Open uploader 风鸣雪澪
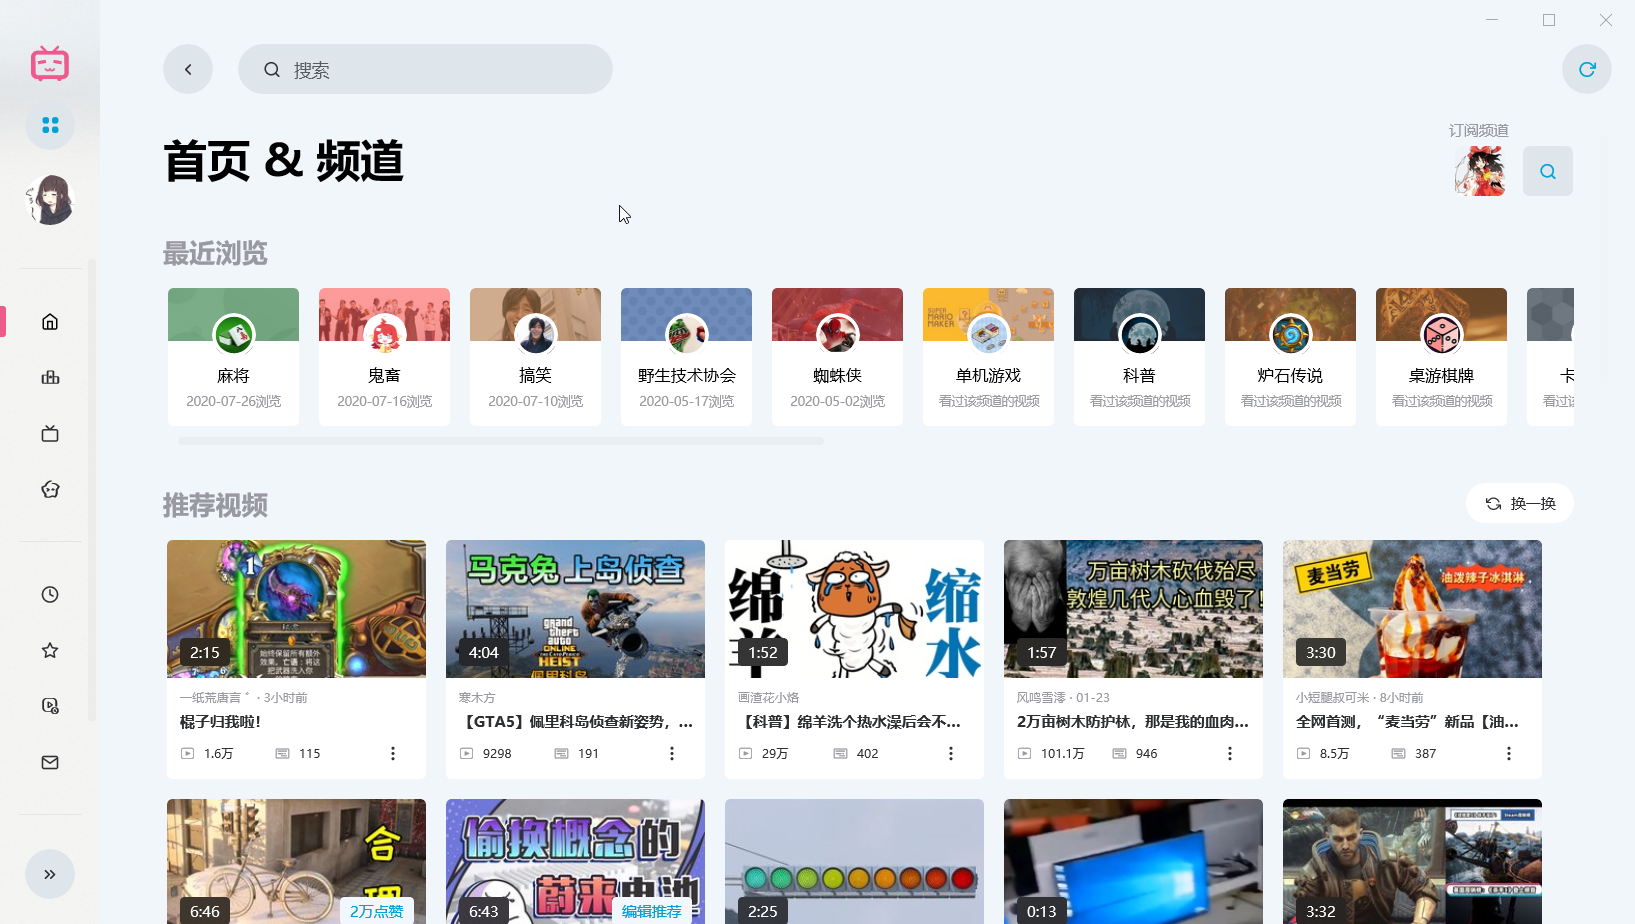Viewport: 1635px width, 924px height. click(1041, 698)
